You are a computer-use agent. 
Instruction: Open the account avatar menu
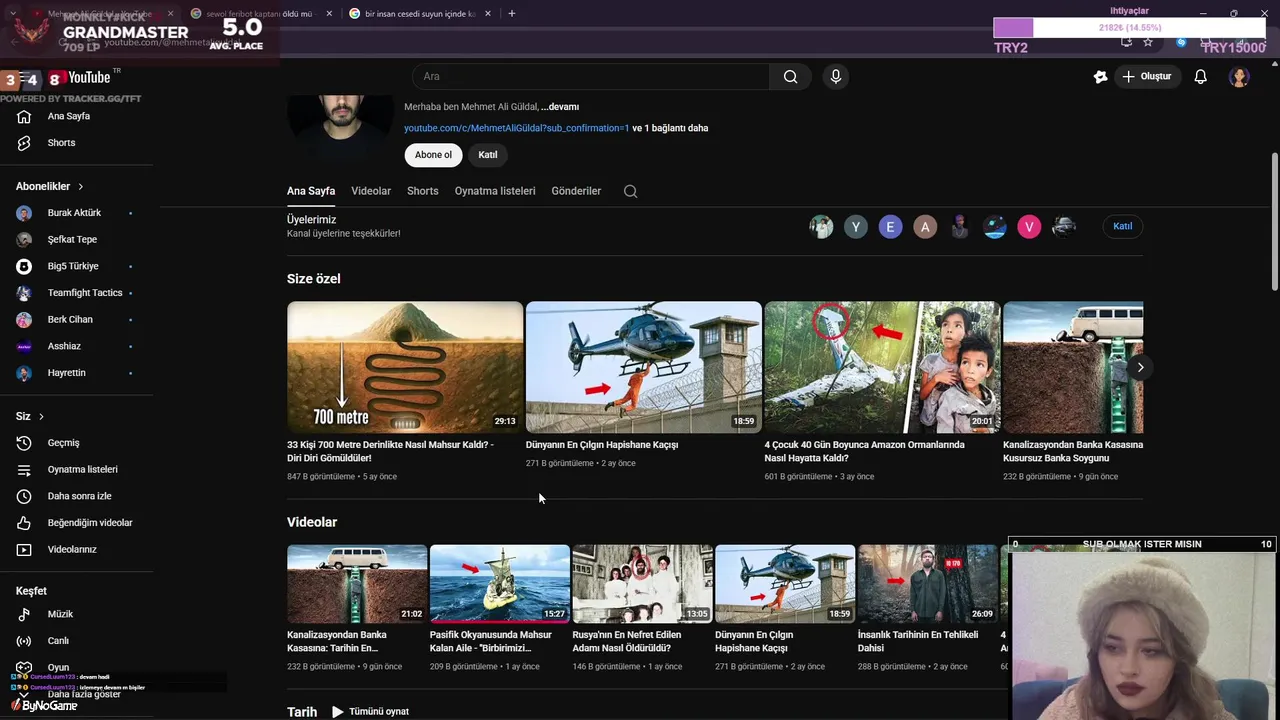tap(1239, 77)
